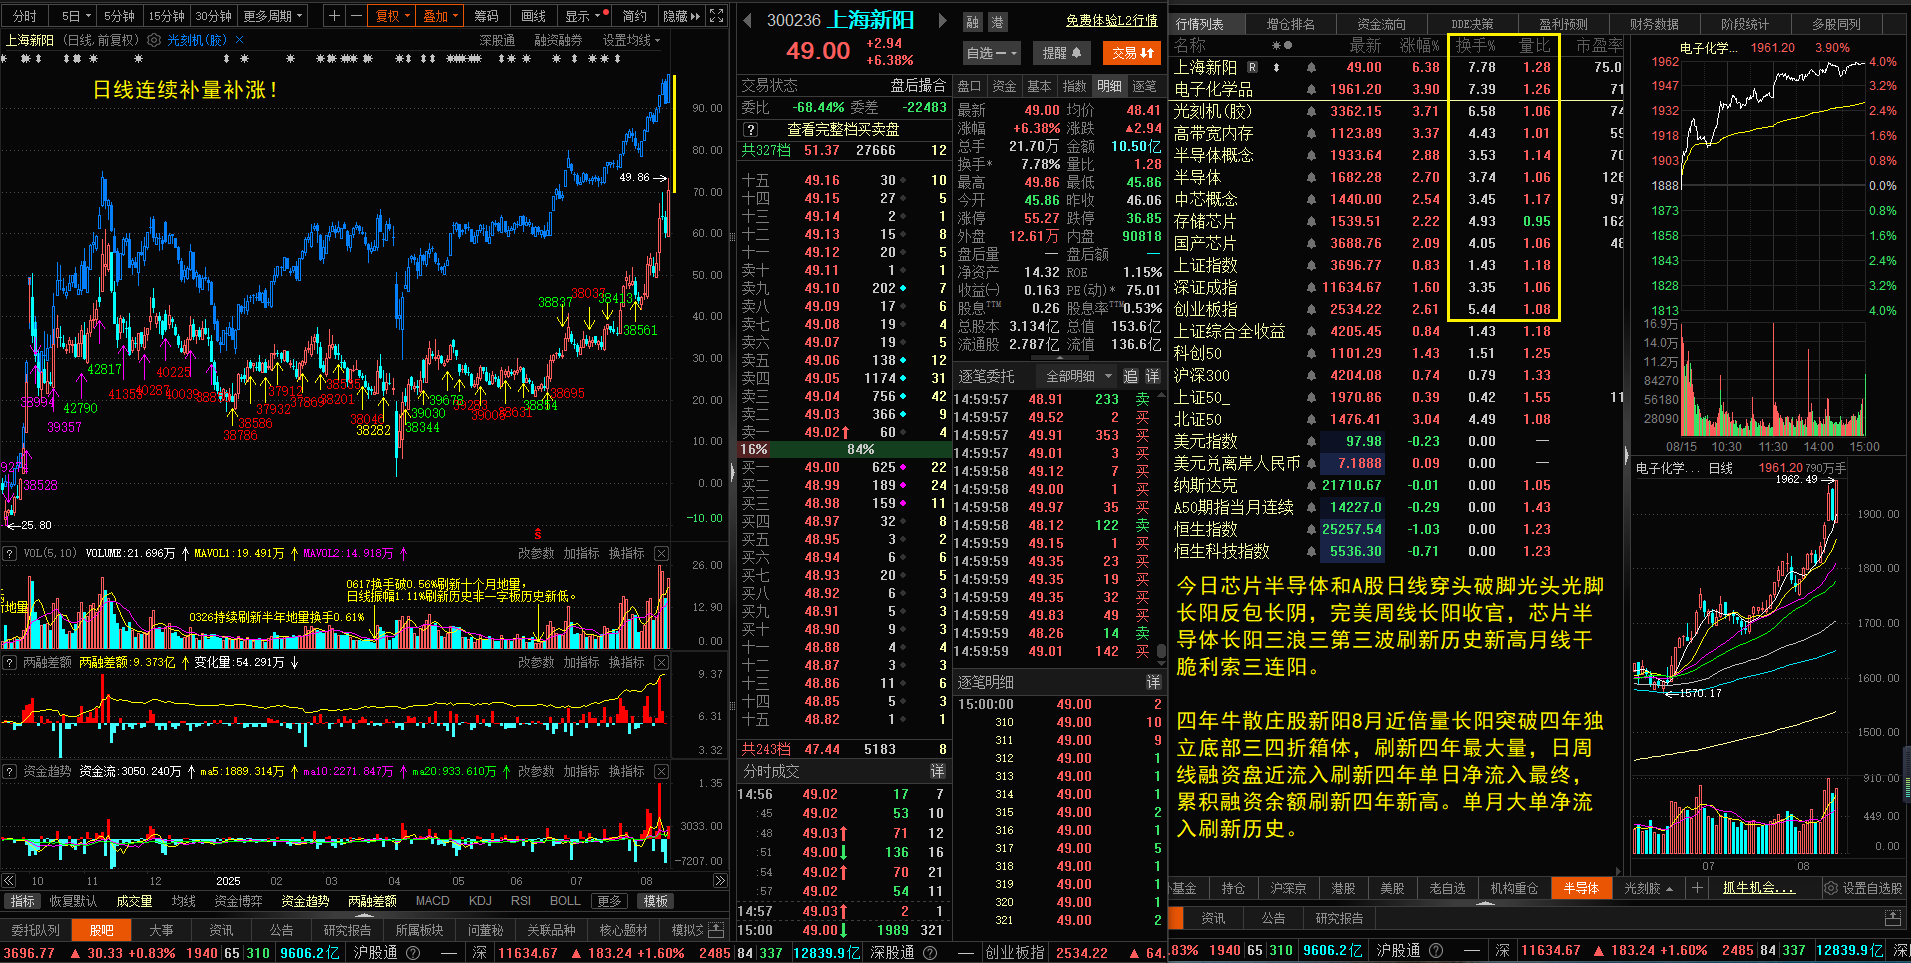
Task: Click the 融 badge next to stock name
Action: pyautogui.click(x=973, y=21)
